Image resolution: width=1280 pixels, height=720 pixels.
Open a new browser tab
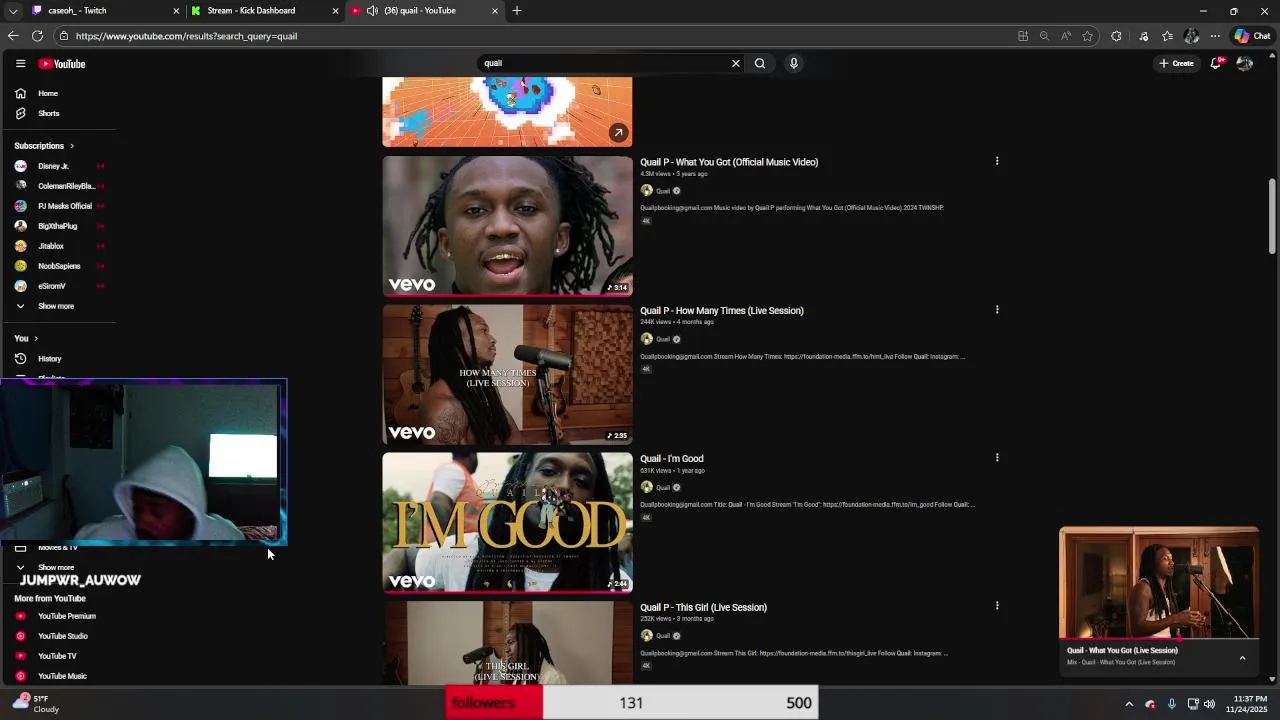click(517, 11)
